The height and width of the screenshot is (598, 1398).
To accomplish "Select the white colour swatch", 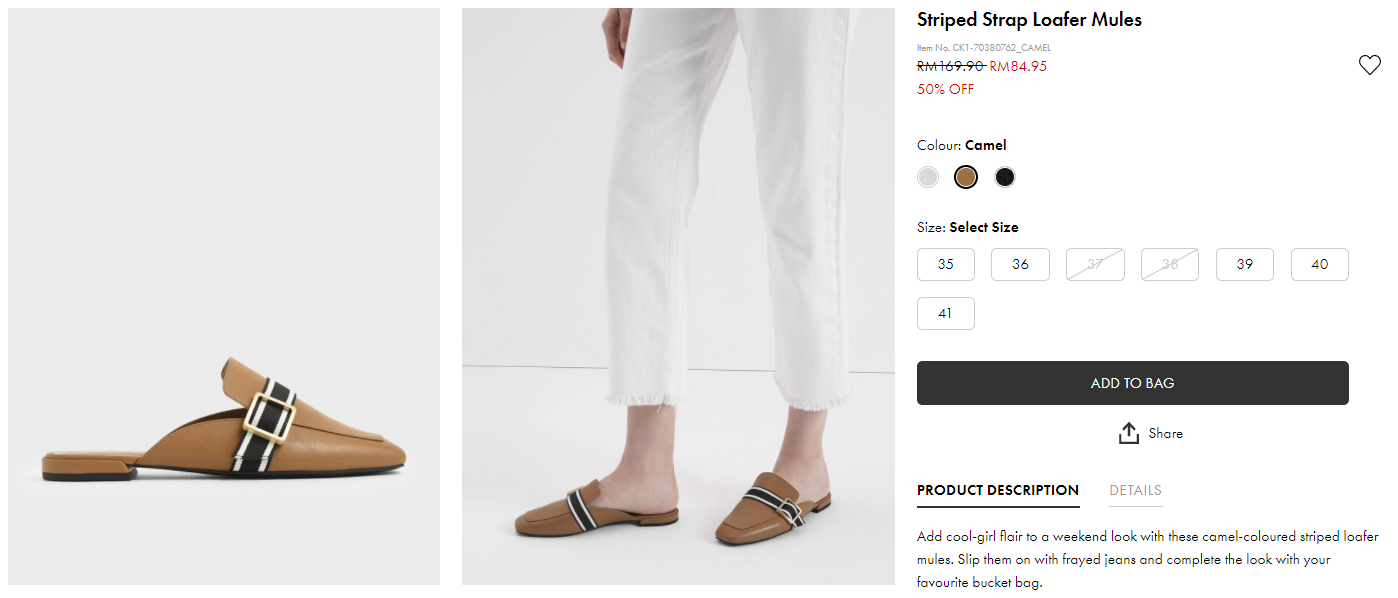I will tap(928, 177).
